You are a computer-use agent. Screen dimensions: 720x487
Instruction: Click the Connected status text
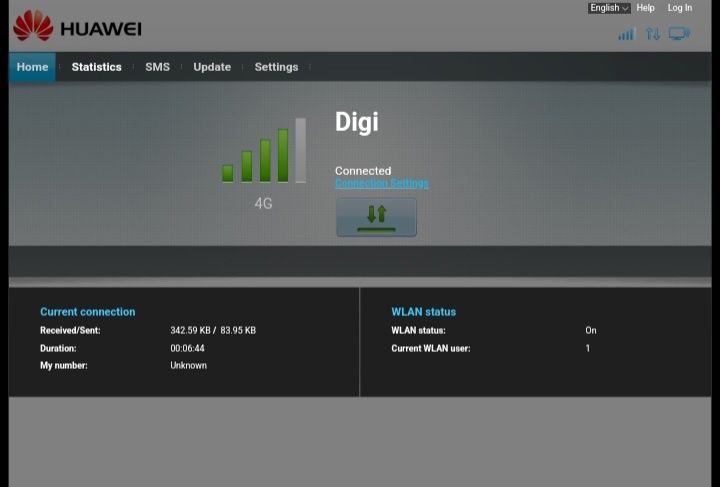click(x=363, y=171)
